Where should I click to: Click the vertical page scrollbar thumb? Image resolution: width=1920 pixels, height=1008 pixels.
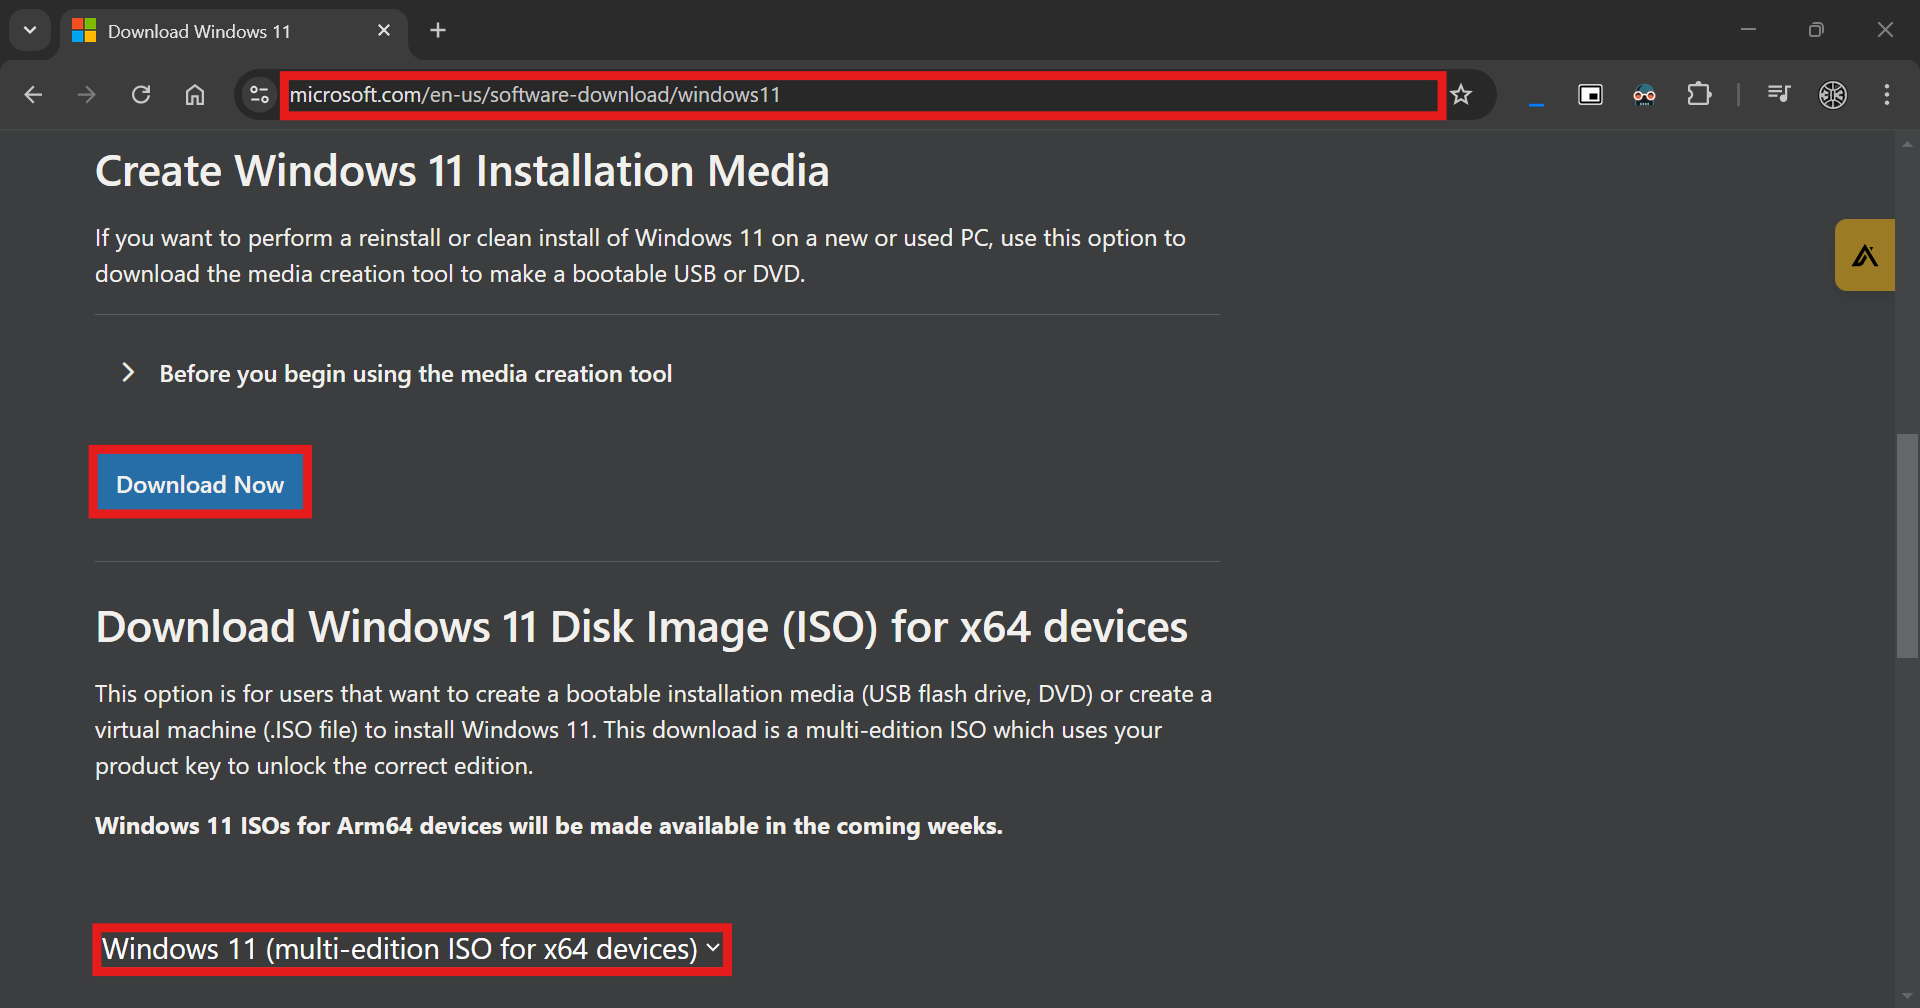(1907, 545)
